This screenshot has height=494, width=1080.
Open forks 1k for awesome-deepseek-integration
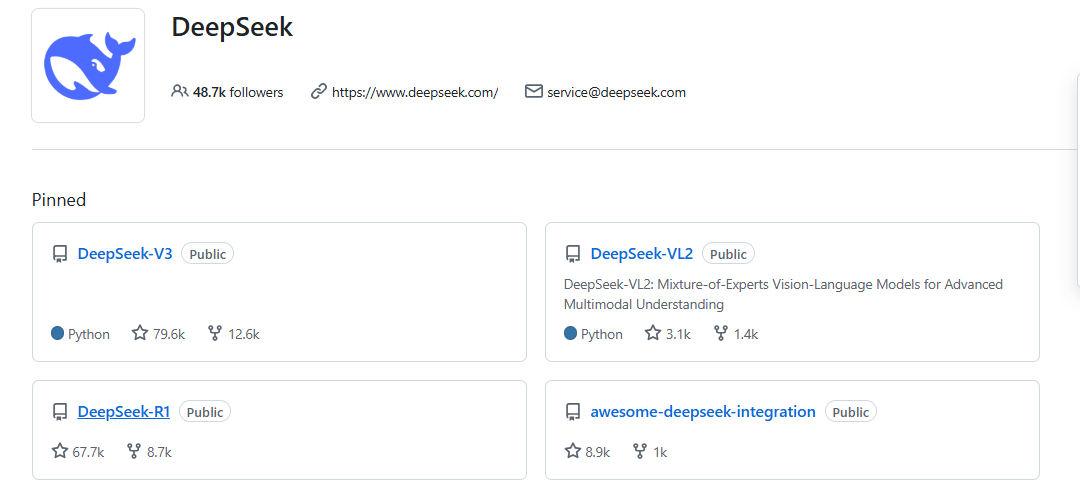tap(650, 452)
